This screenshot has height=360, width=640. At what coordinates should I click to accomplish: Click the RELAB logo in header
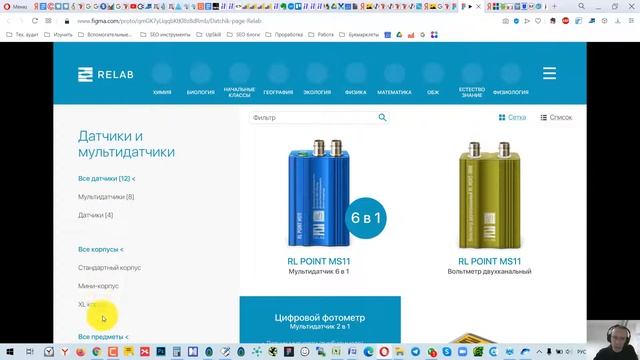[x=106, y=75]
